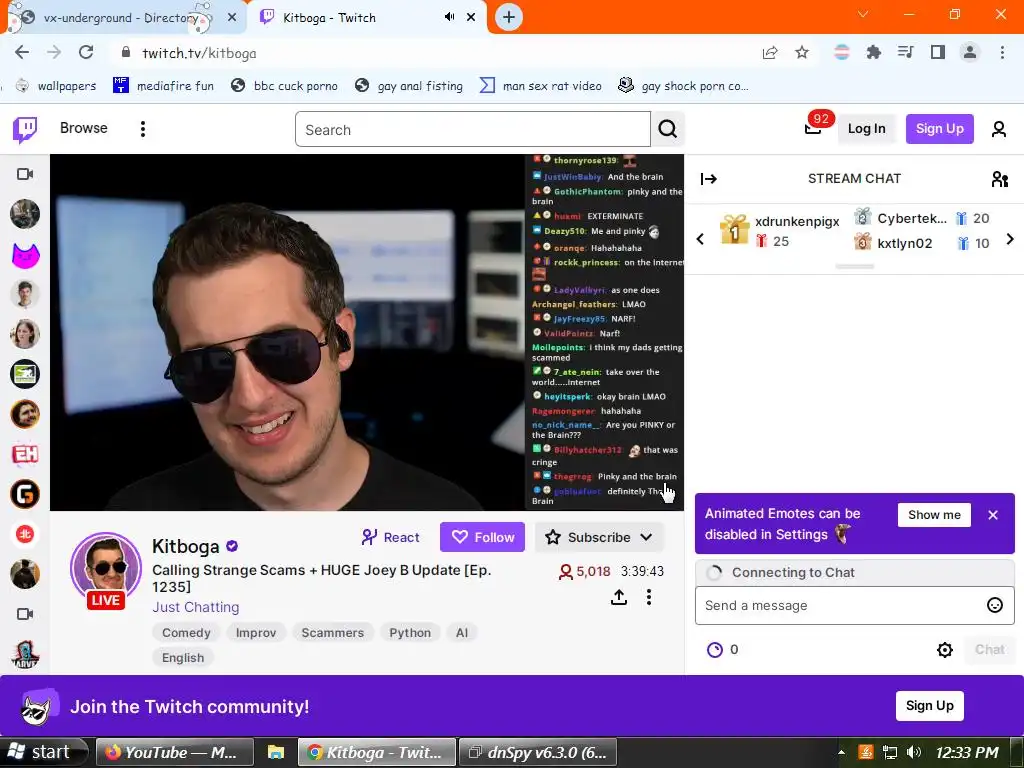Open the Browse page

[x=84, y=128]
